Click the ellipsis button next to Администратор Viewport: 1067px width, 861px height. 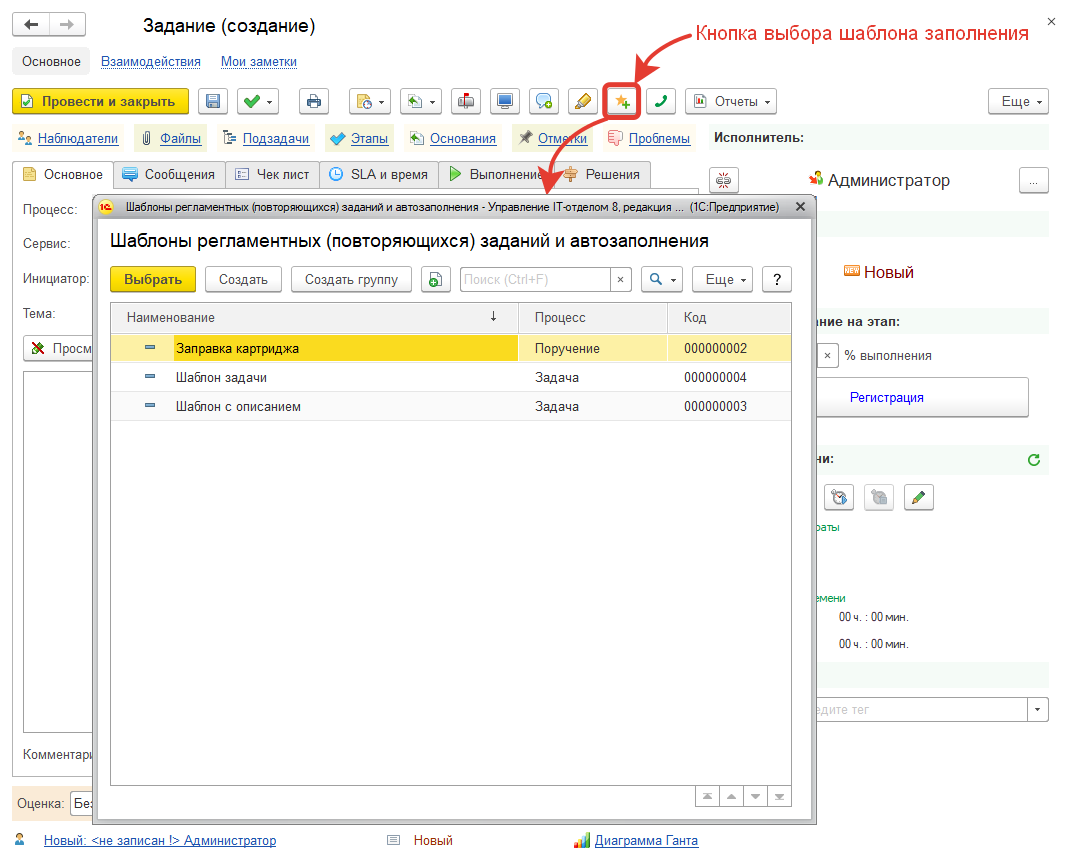point(1034,180)
